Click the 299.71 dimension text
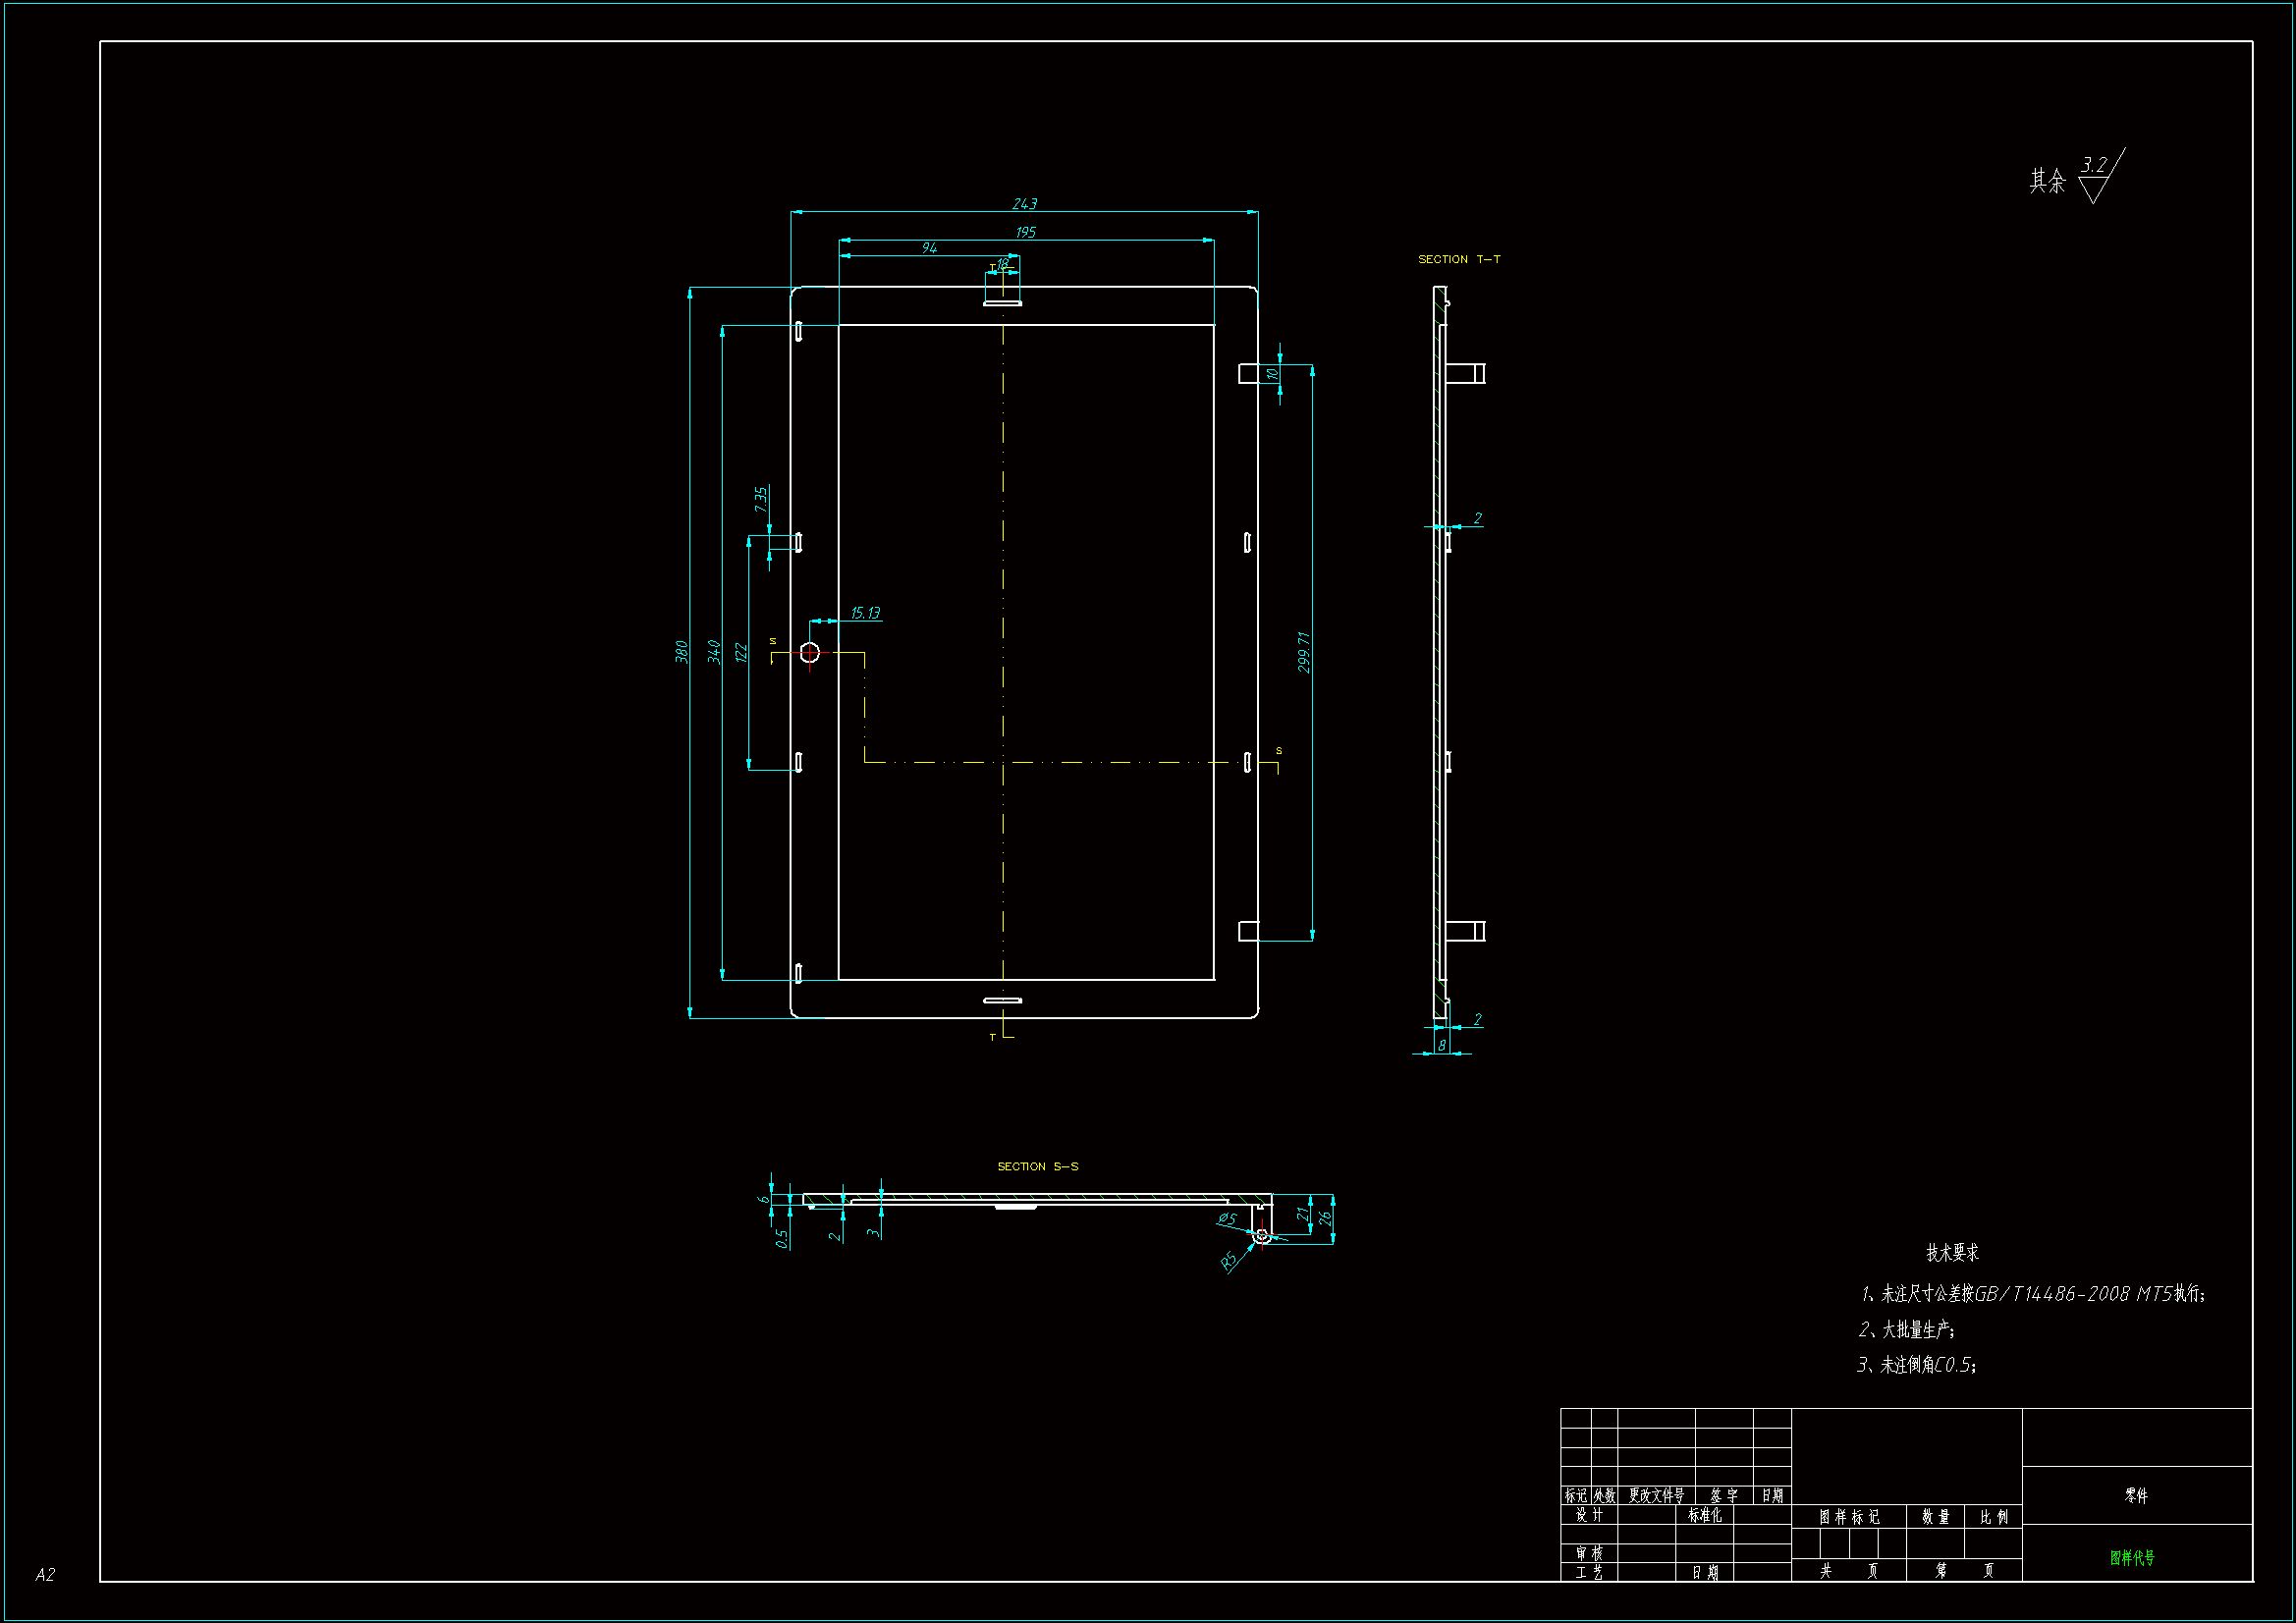This screenshot has width=2296, height=1623. pos(1303,652)
